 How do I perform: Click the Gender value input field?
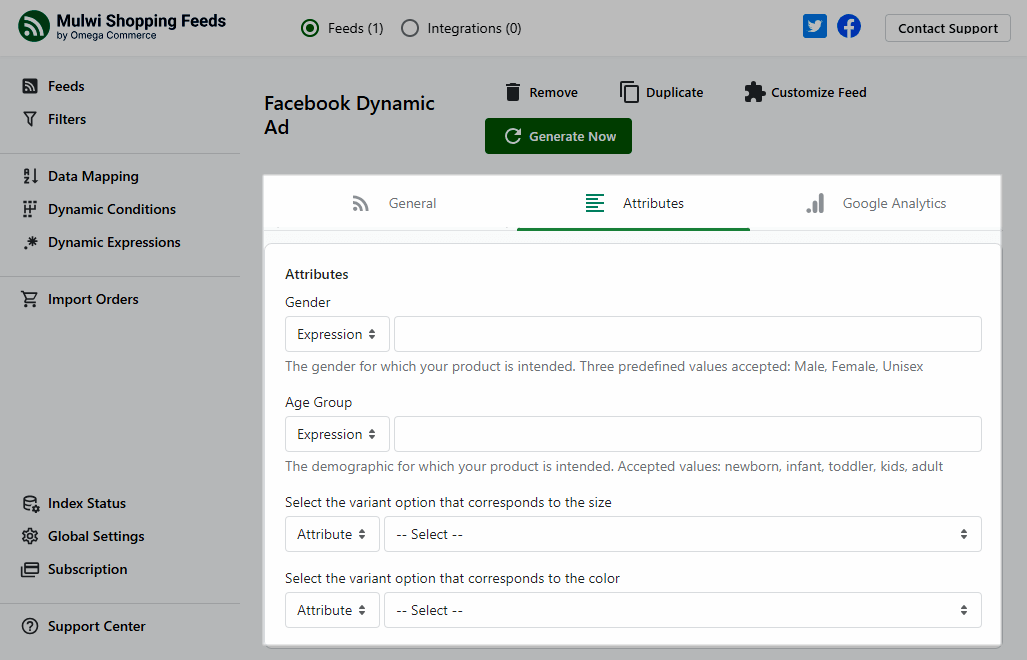687,334
